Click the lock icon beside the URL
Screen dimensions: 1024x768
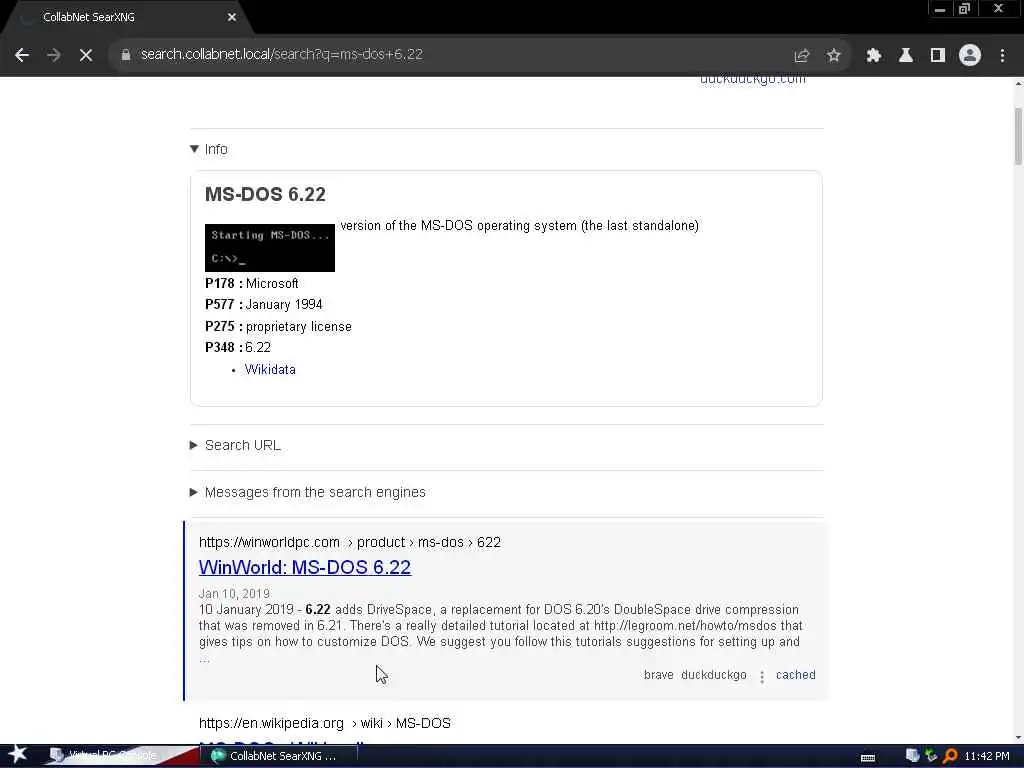(126, 55)
